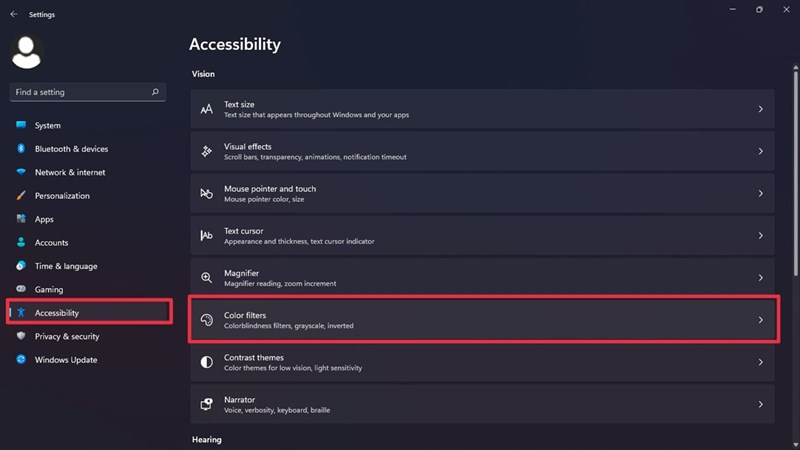Viewport: 800px width, 450px height.
Task: Click the search magnifier icon
Action: coord(155,92)
